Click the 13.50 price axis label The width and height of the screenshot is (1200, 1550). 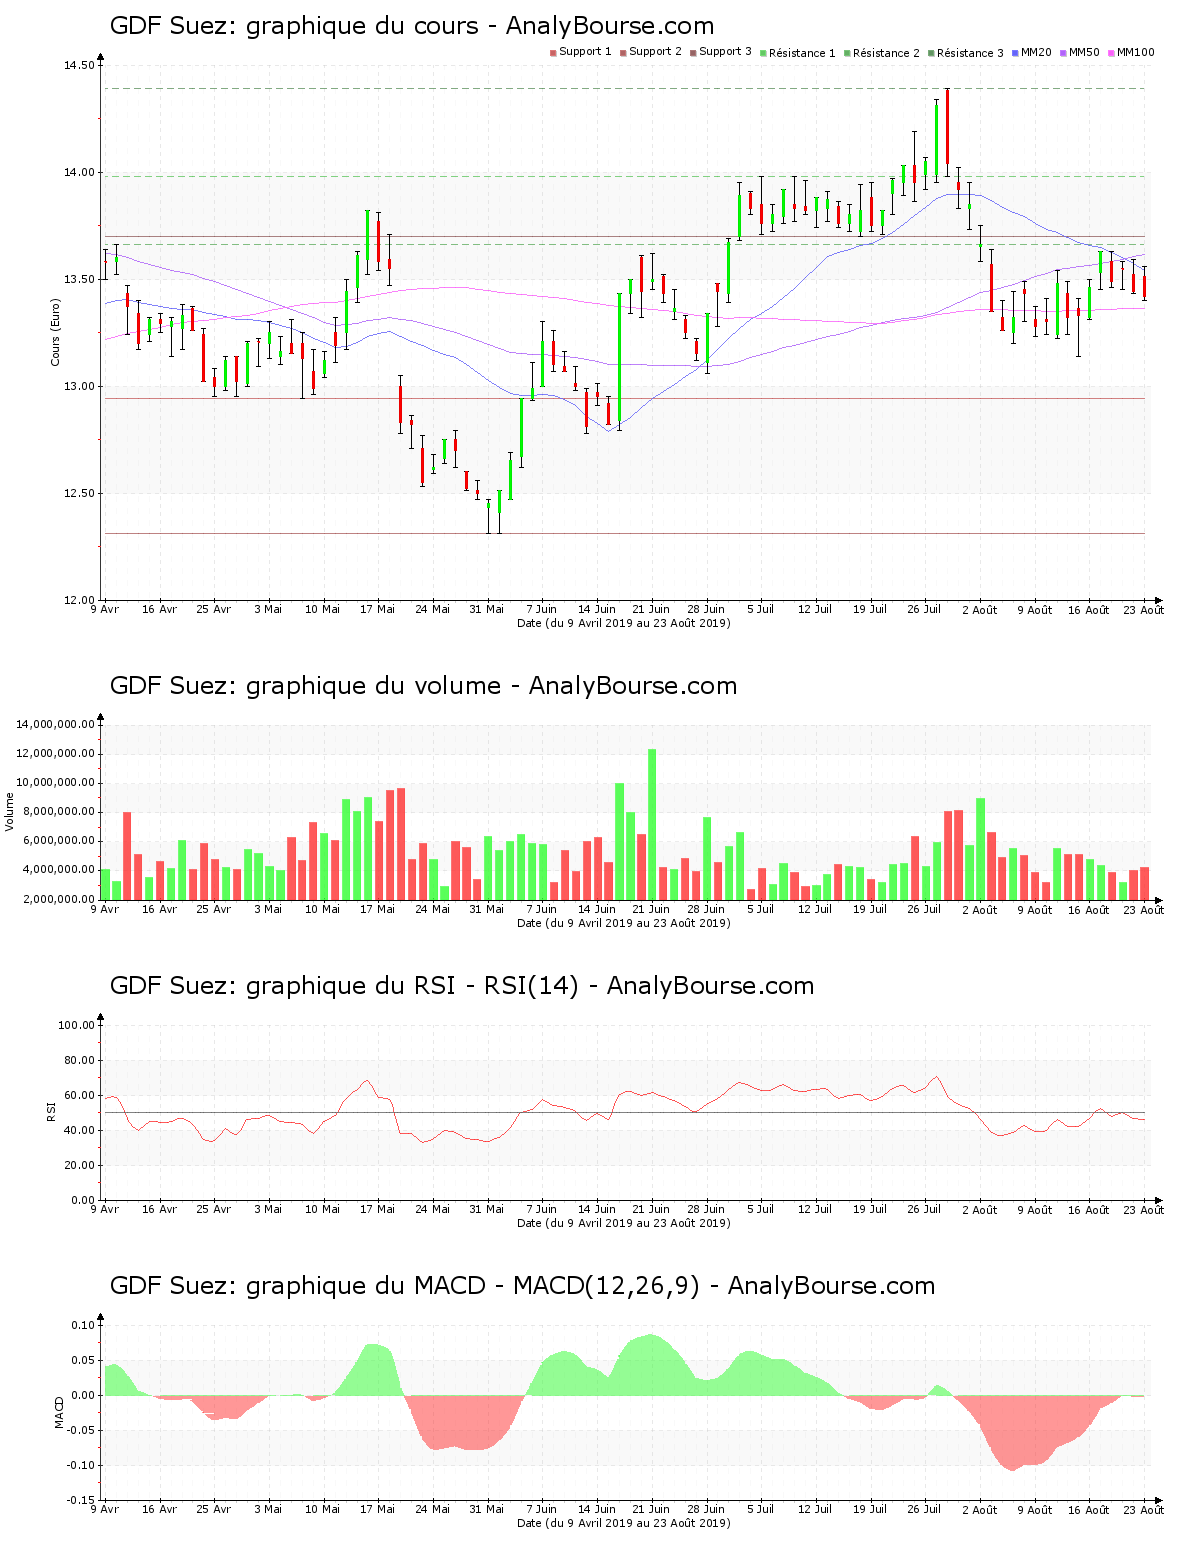tap(79, 280)
